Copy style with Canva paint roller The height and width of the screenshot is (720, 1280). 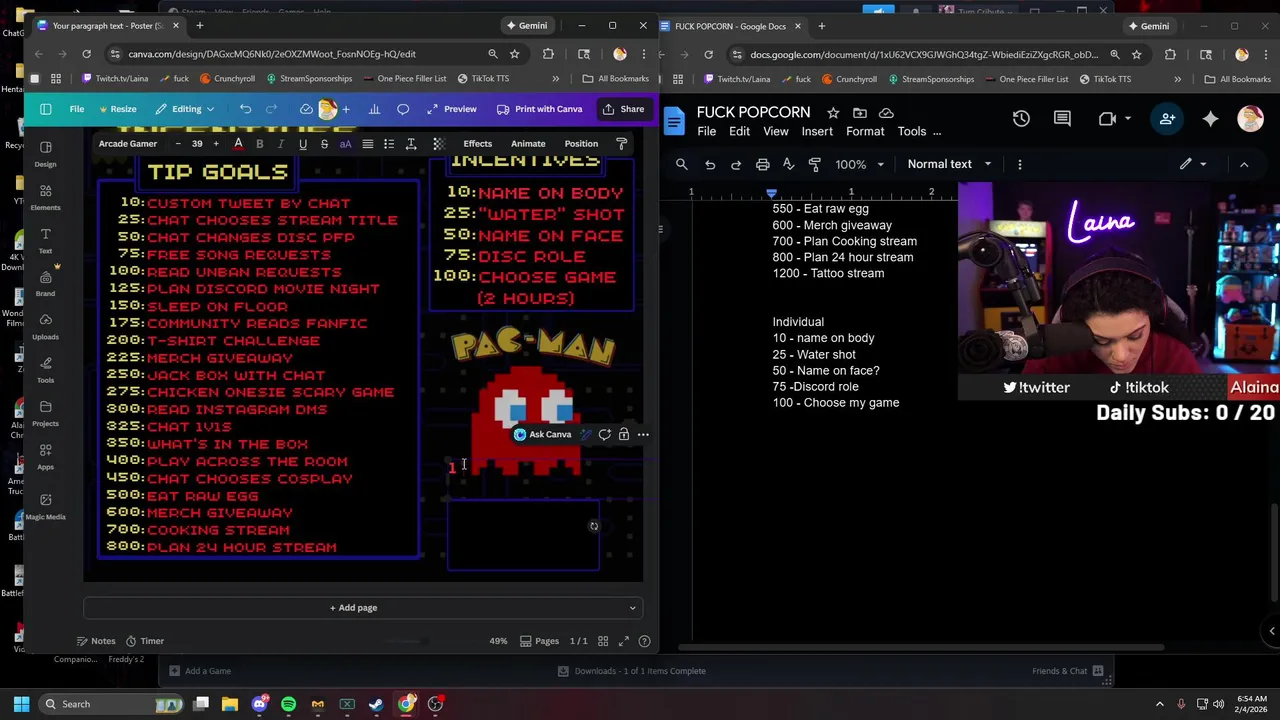pos(621,144)
